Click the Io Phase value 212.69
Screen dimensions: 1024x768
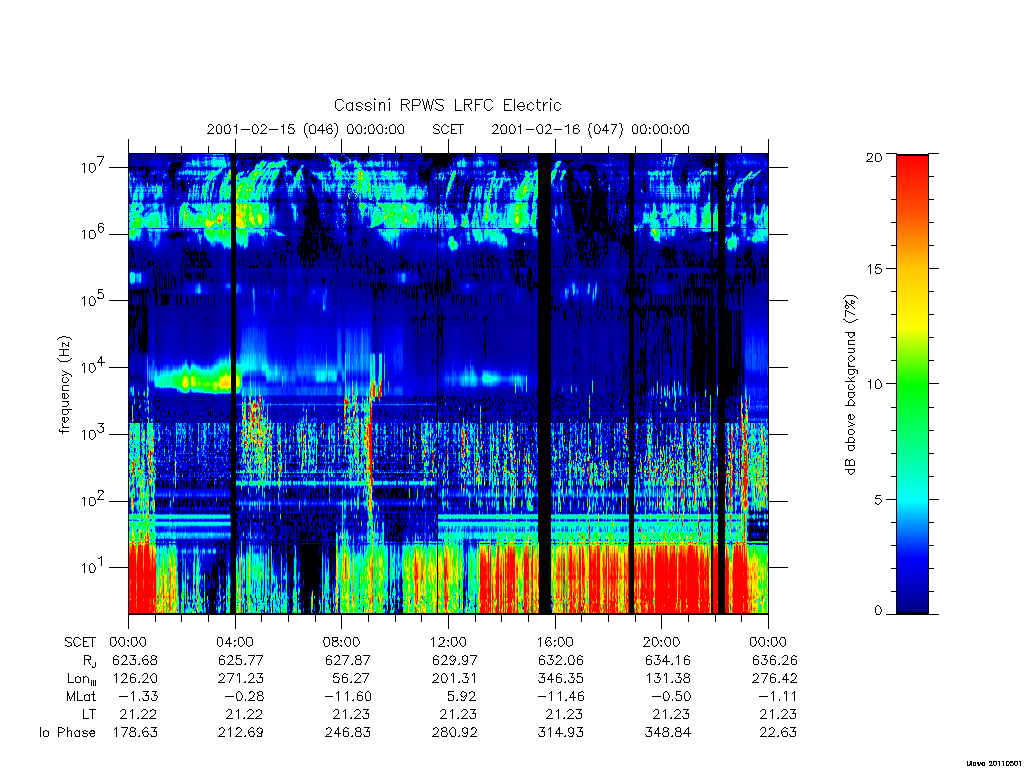coord(240,733)
